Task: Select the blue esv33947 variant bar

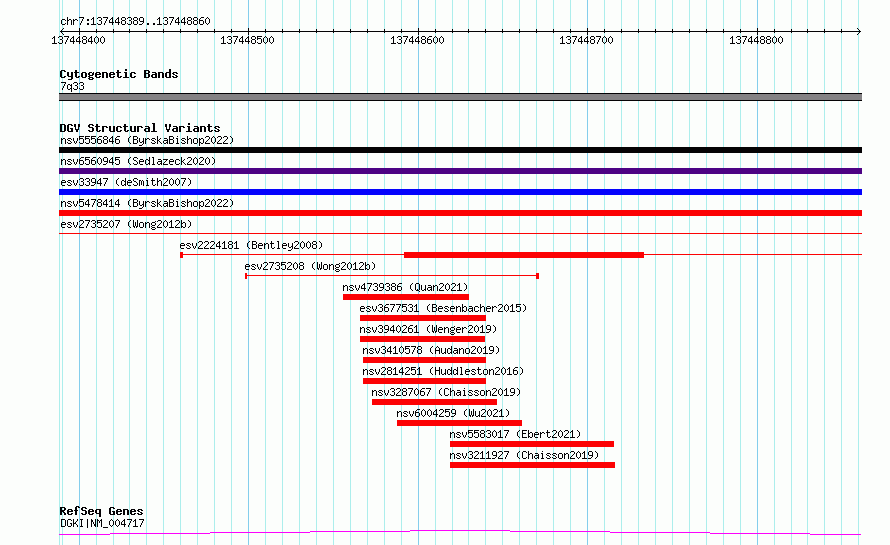Action: tap(460, 192)
